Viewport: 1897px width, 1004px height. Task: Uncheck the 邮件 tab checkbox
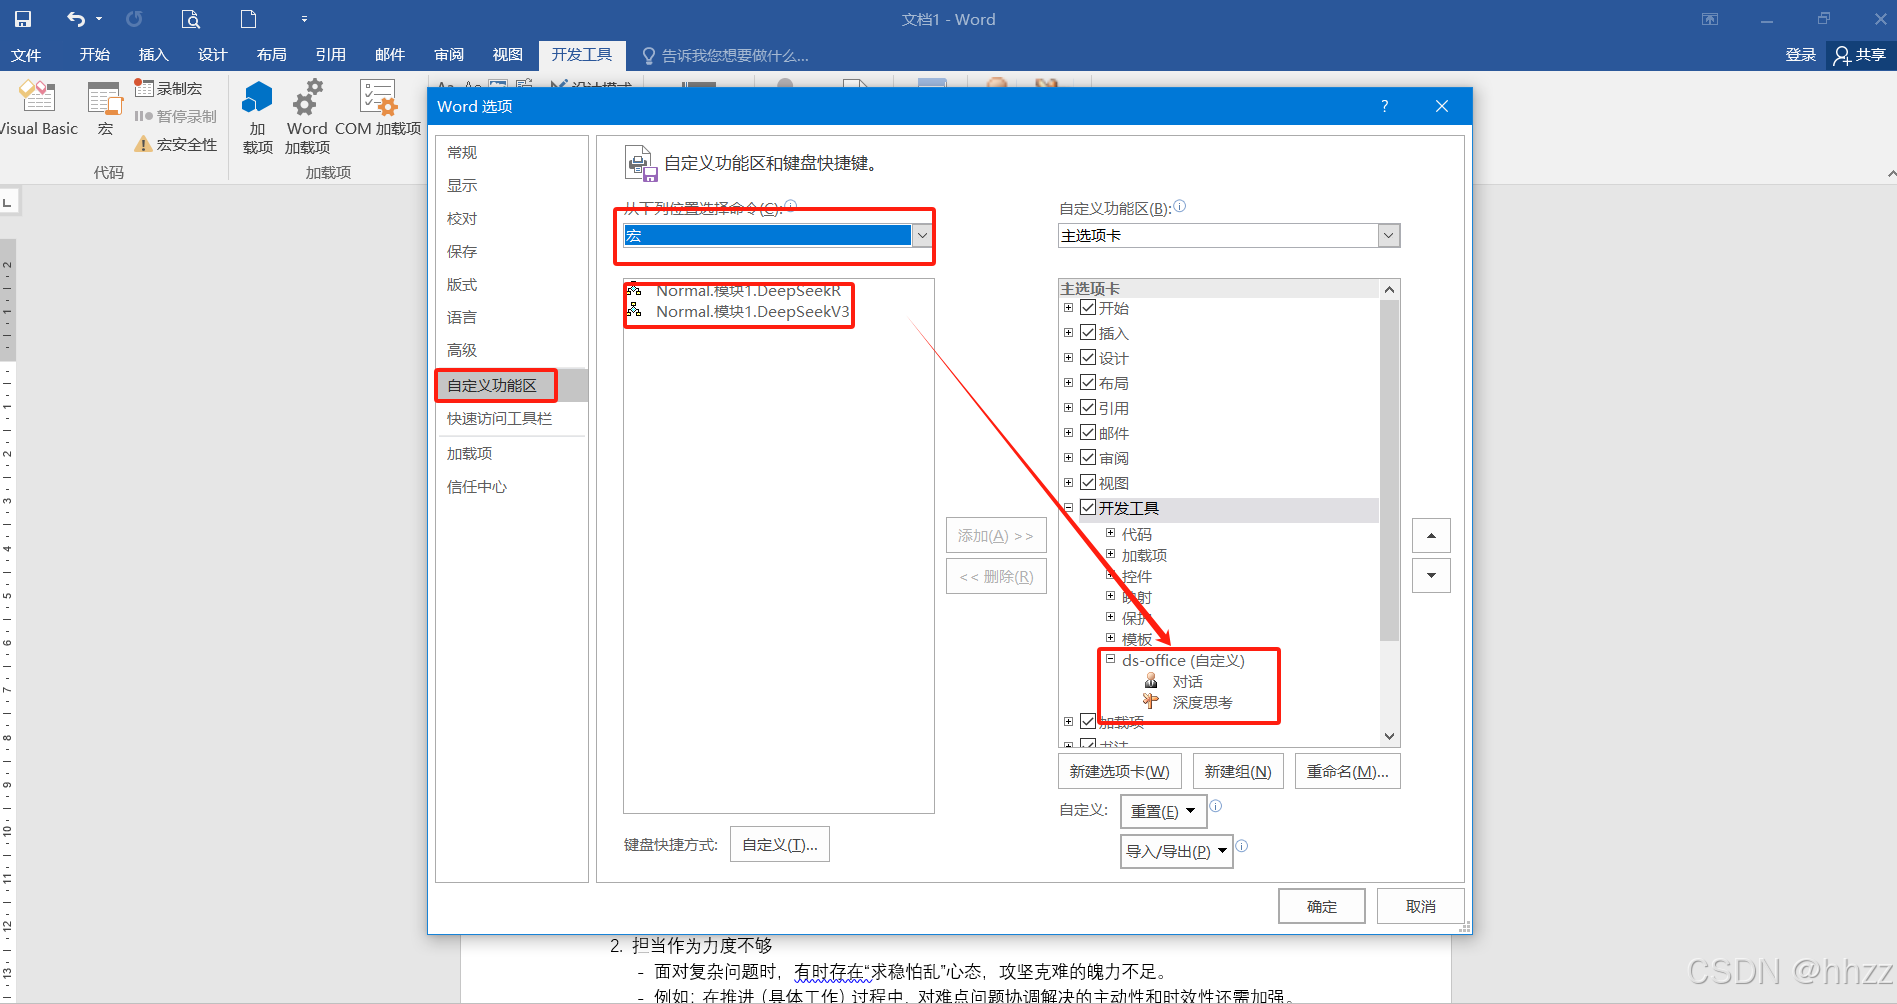(x=1088, y=432)
